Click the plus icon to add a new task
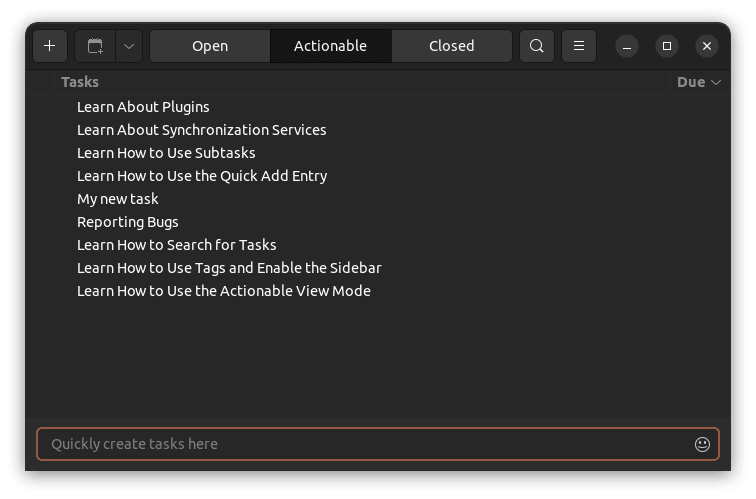 (50, 46)
